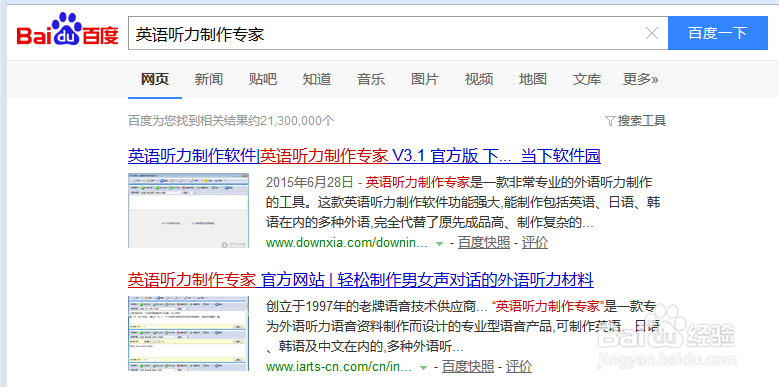Open 百度快照 for the iarts-cn.com result
This screenshot has width=779, height=387.
(x=467, y=367)
